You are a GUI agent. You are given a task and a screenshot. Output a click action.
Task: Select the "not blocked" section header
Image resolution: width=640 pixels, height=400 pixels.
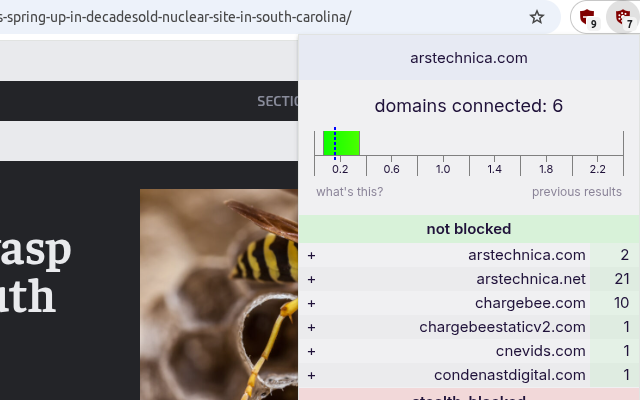pos(469,229)
